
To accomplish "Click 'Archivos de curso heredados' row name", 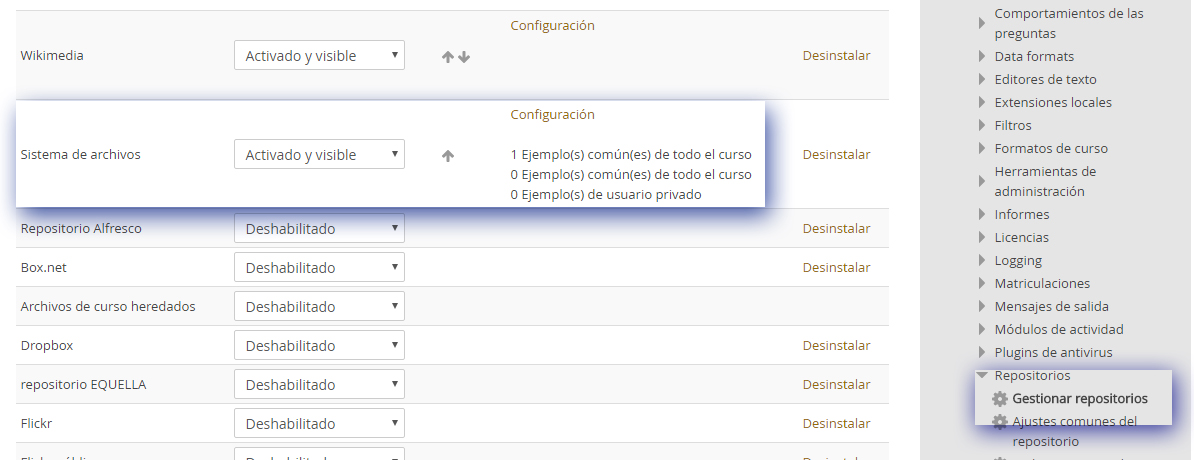I will click(108, 307).
